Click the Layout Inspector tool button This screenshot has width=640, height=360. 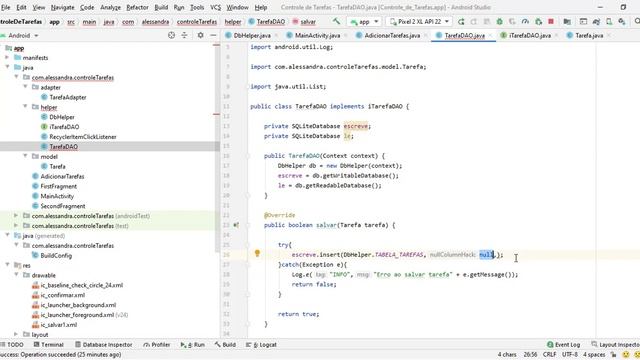tap(616, 344)
